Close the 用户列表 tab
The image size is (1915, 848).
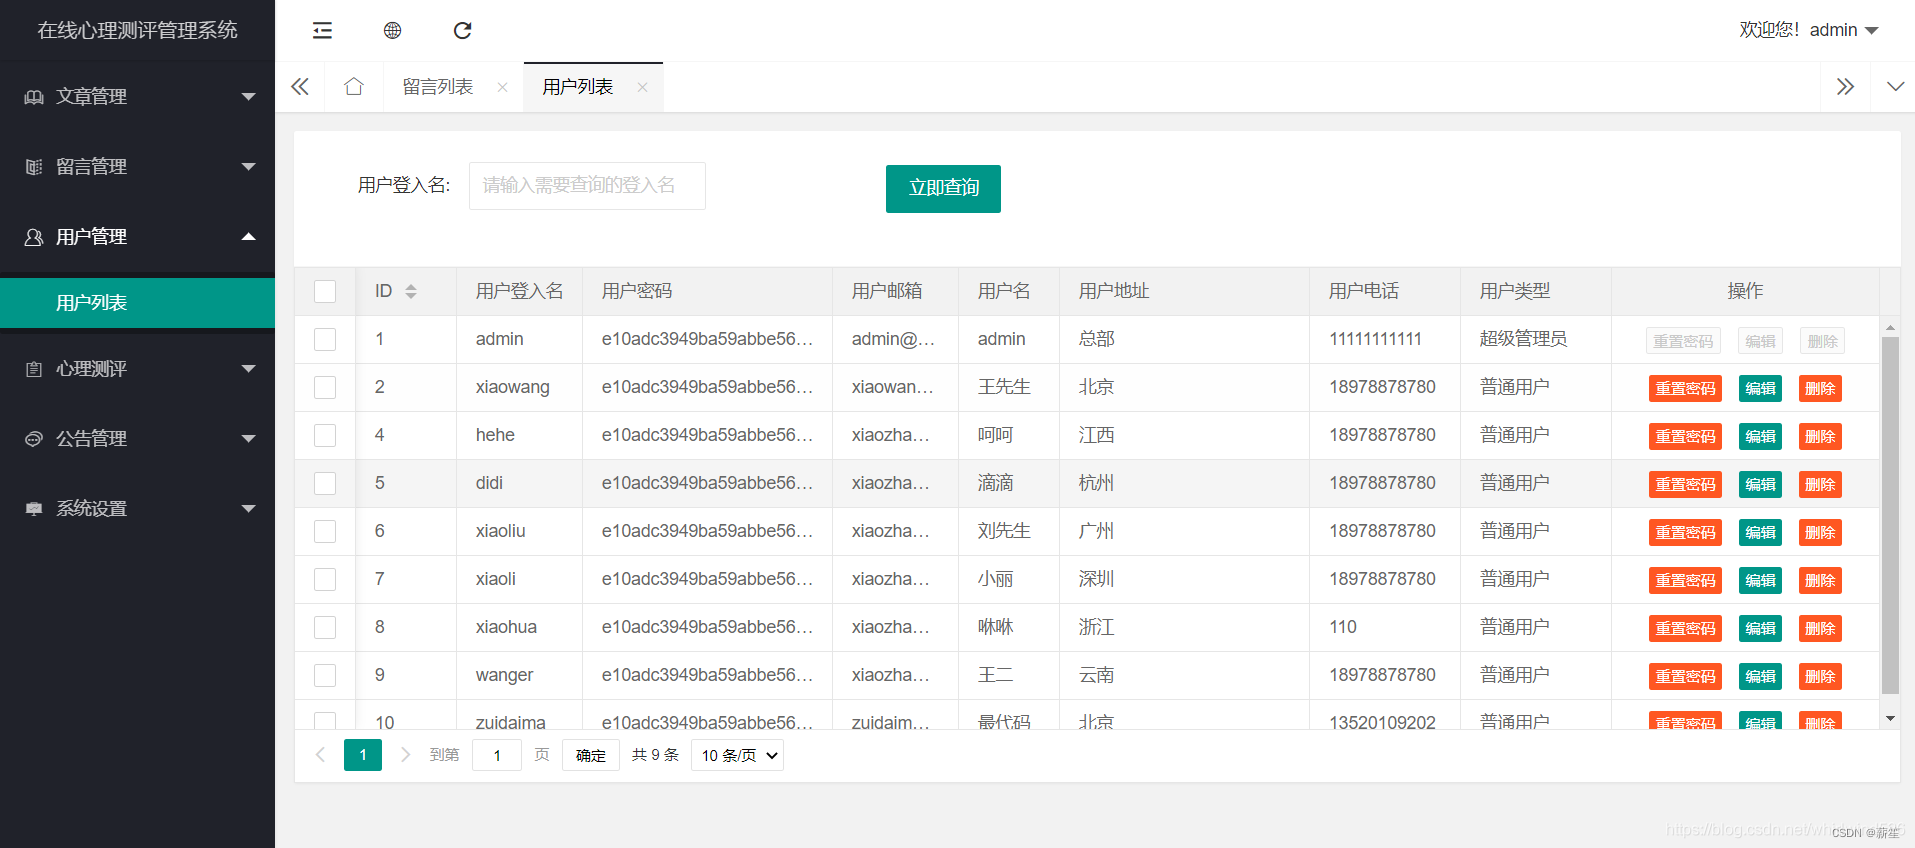coord(642,88)
